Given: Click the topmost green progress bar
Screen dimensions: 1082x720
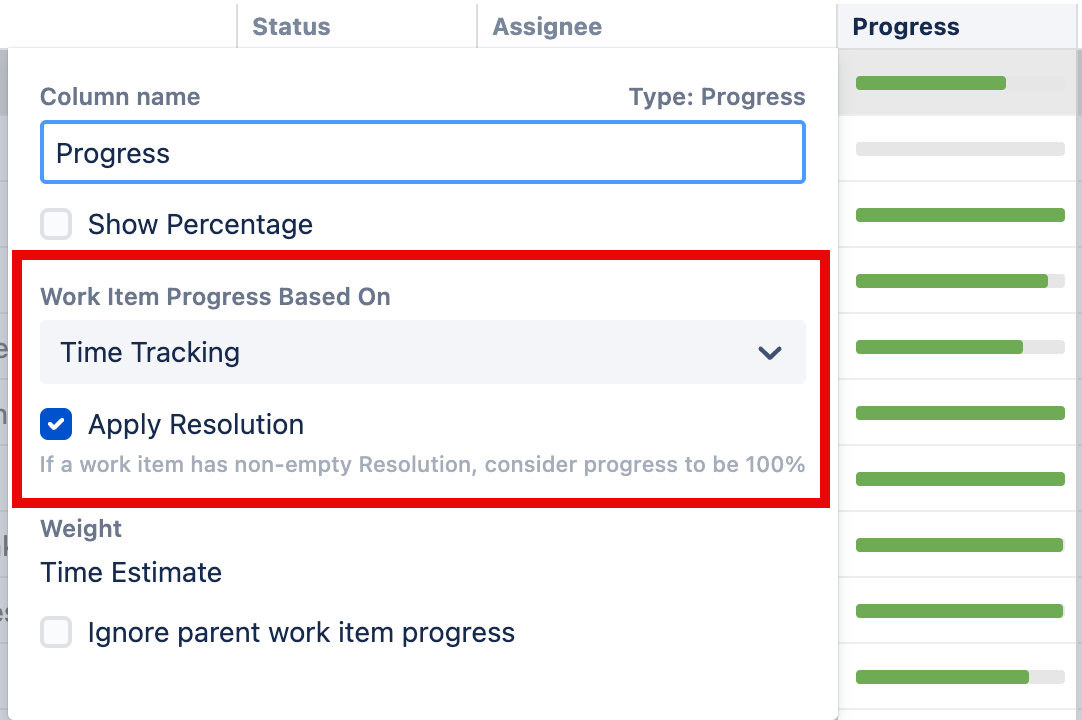Looking at the screenshot, I should 930,83.
